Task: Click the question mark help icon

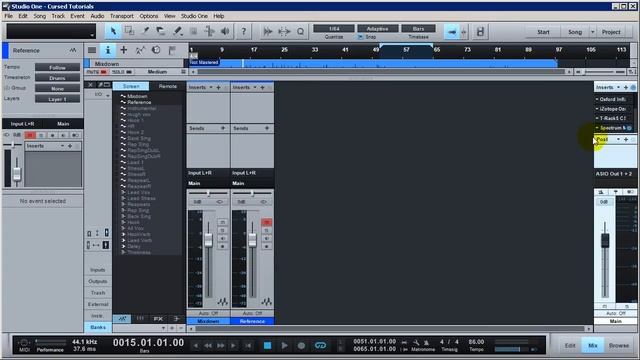Action: click(x=244, y=31)
